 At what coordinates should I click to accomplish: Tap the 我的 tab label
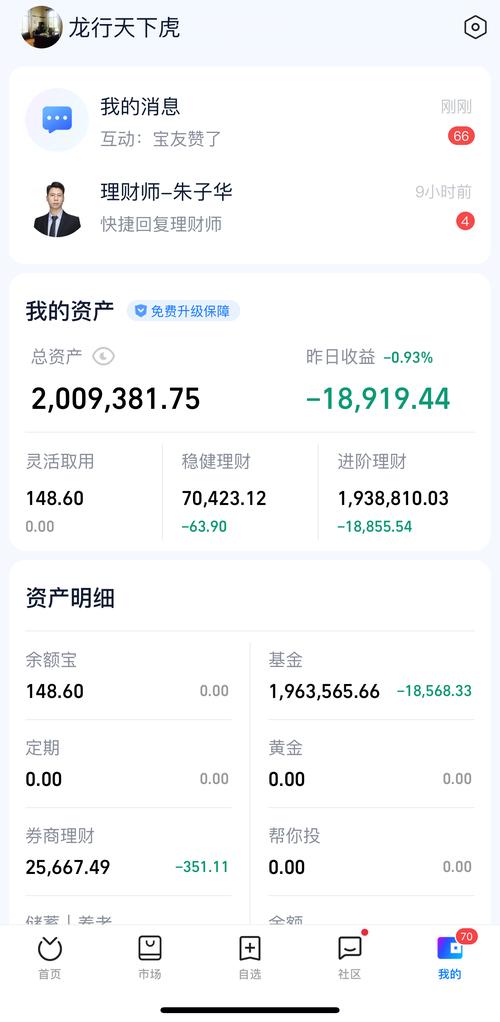point(450,974)
